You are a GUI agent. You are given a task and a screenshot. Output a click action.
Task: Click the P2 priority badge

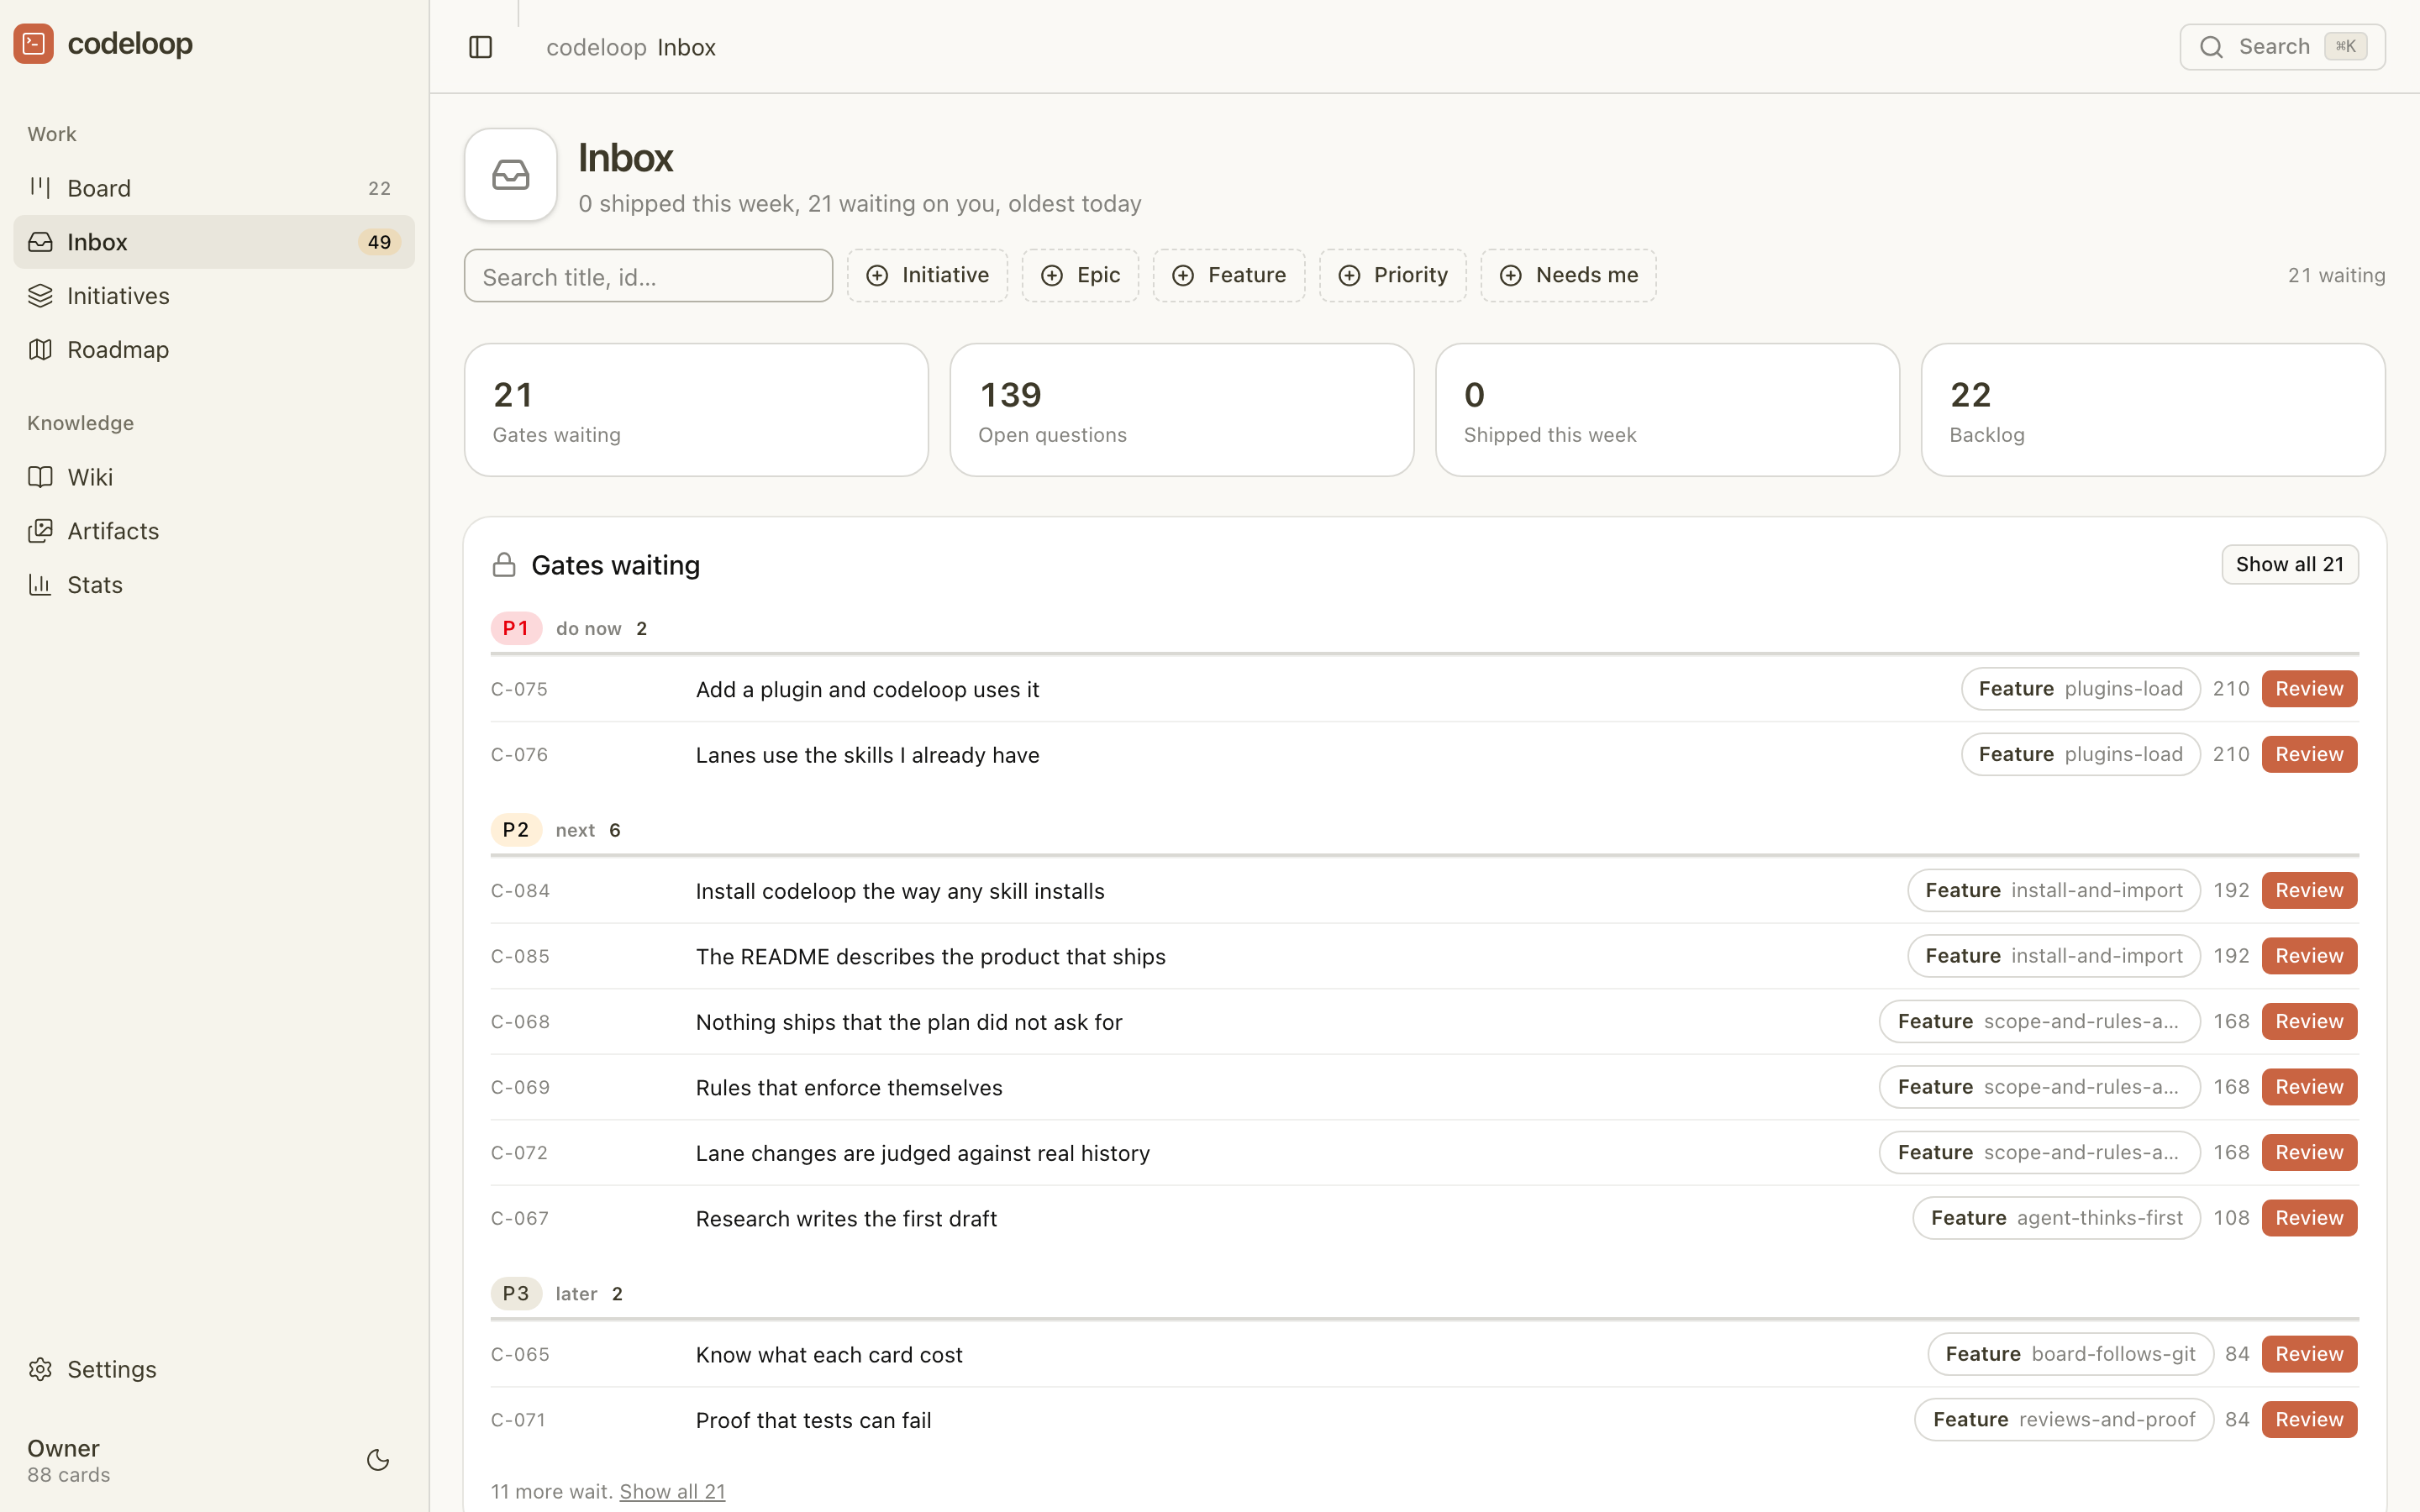point(516,830)
